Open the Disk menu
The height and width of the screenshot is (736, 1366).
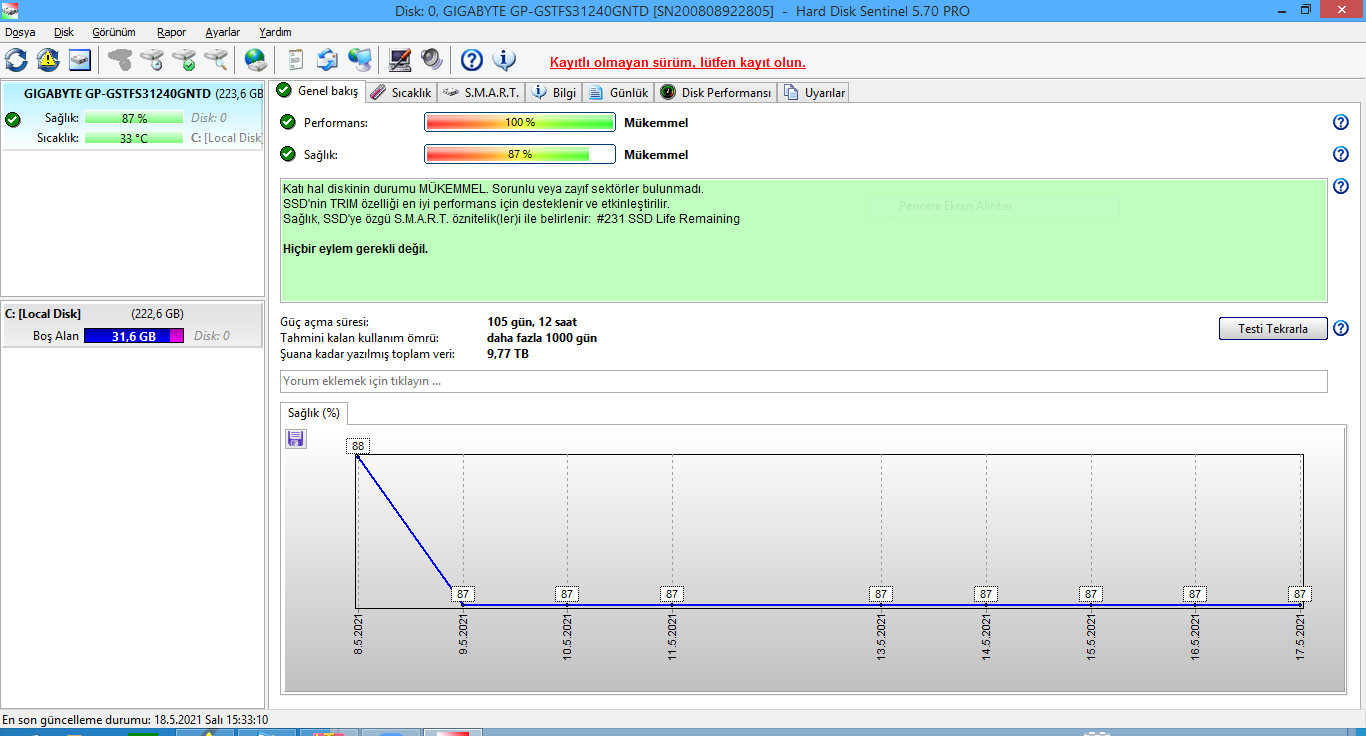point(64,32)
